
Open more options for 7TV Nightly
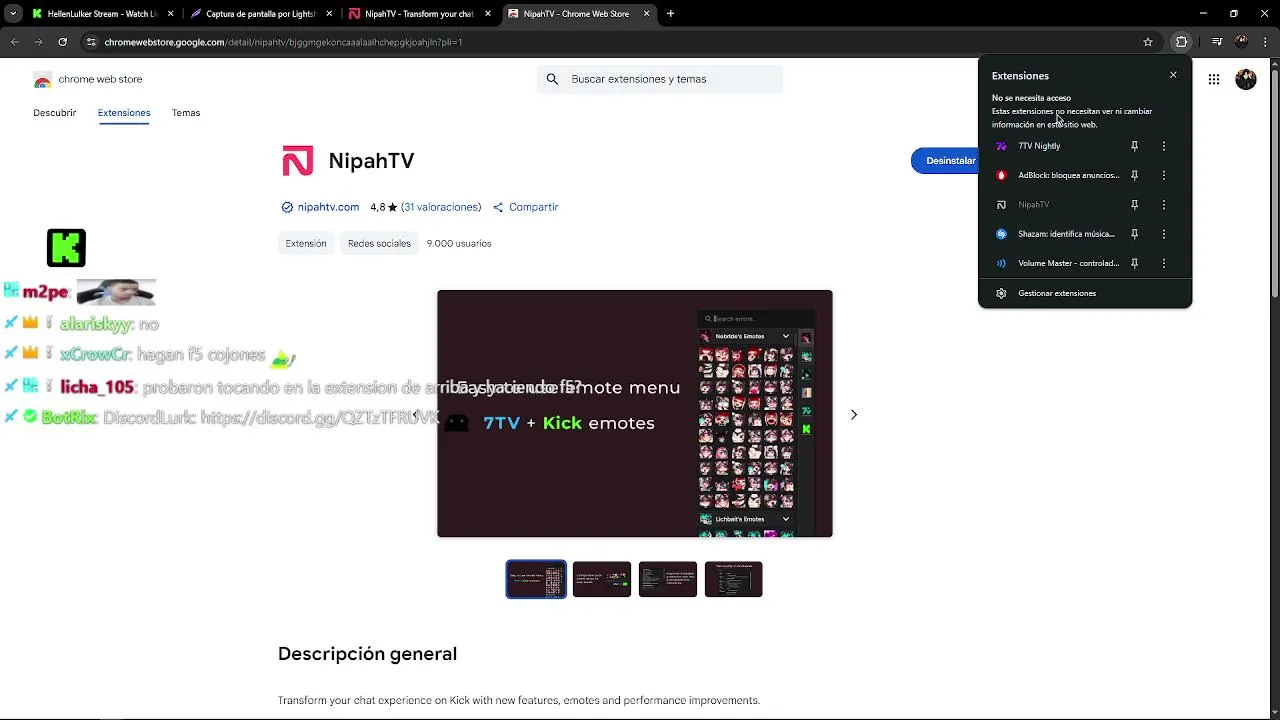point(1163,146)
